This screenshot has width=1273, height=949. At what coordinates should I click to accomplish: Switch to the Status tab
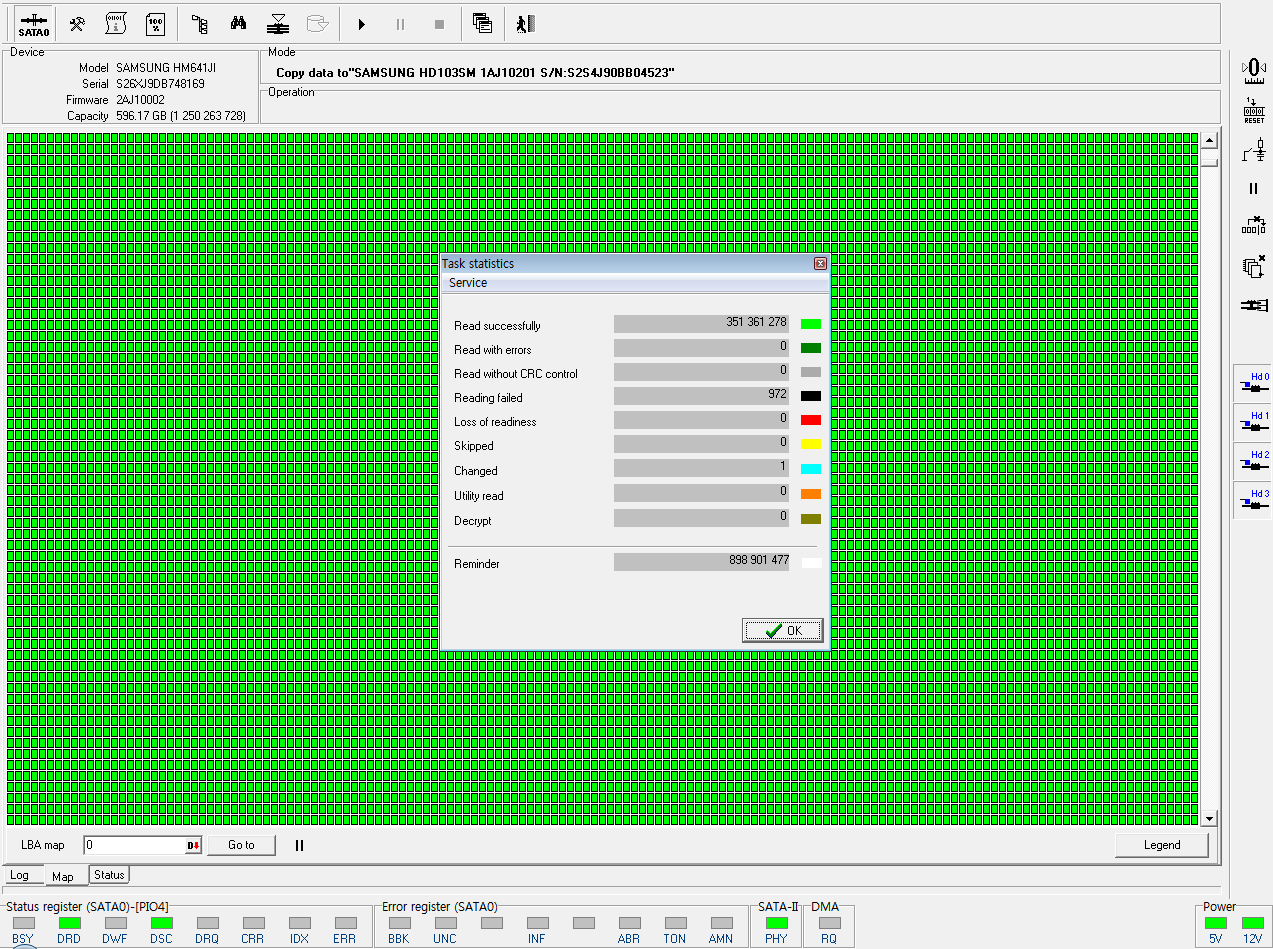pyautogui.click(x=109, y=875)
